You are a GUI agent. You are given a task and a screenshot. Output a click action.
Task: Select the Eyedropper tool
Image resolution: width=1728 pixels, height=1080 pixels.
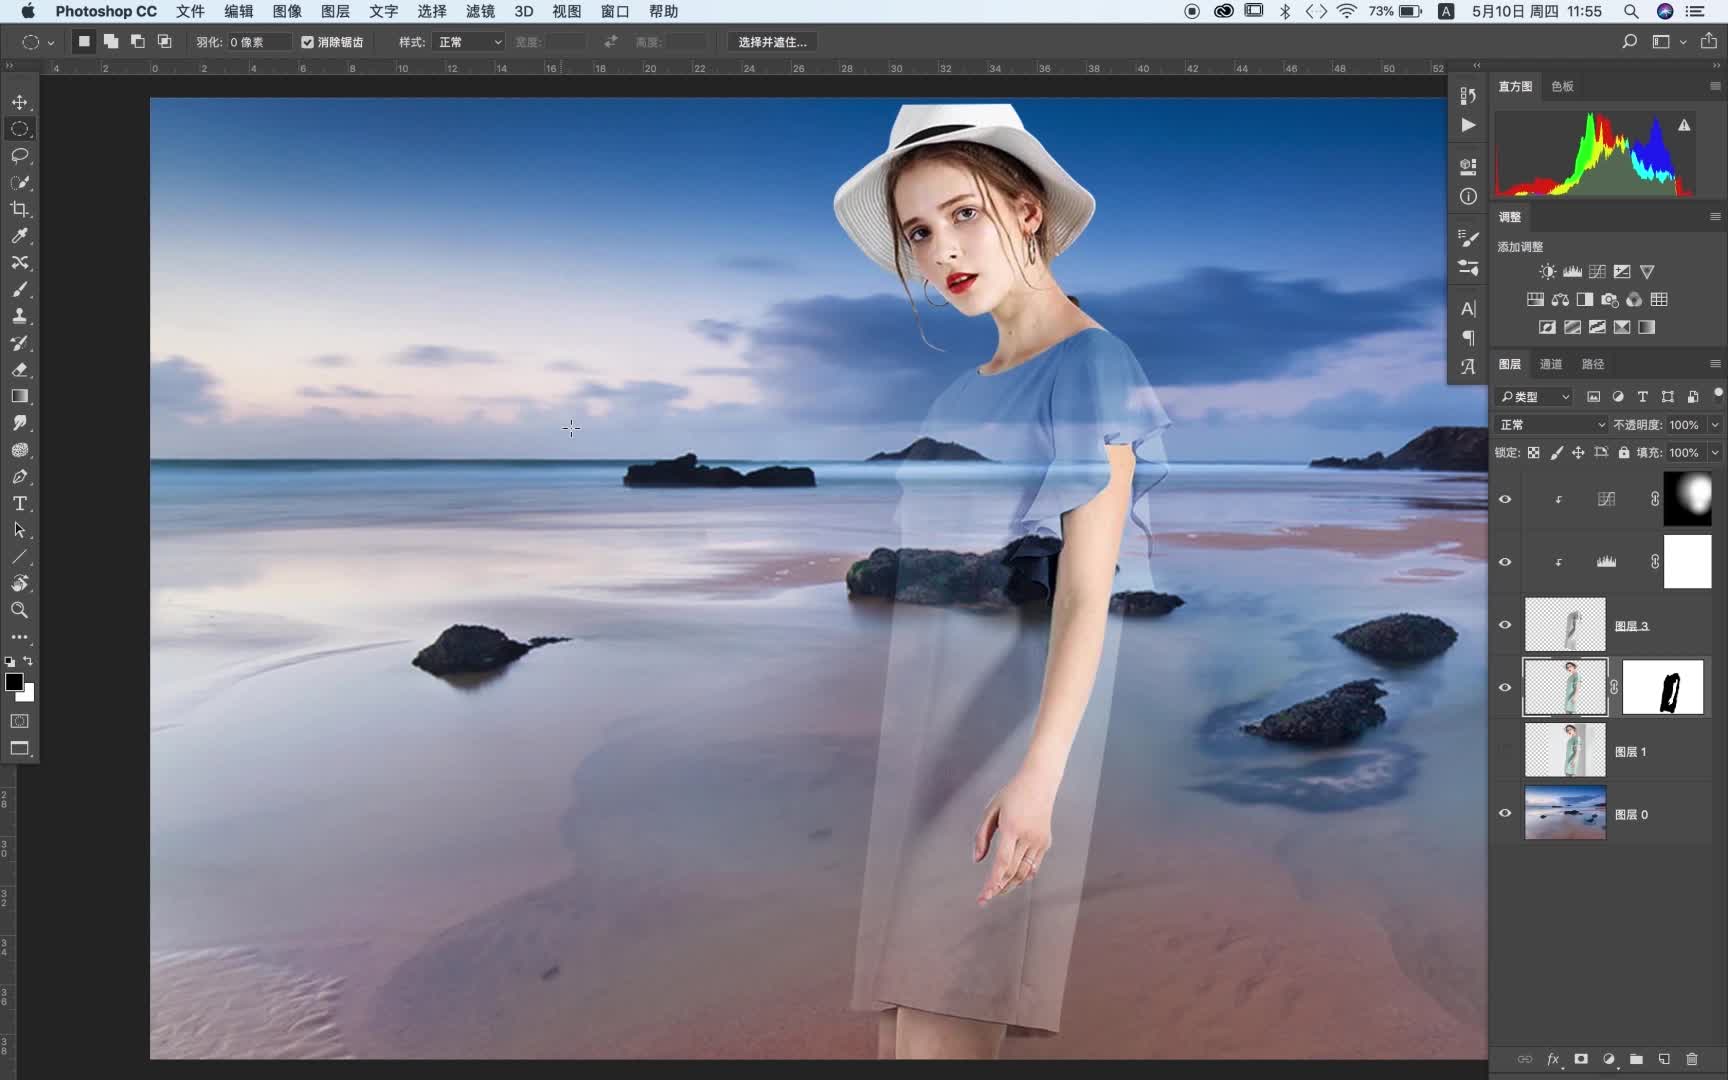coord(19,236)
